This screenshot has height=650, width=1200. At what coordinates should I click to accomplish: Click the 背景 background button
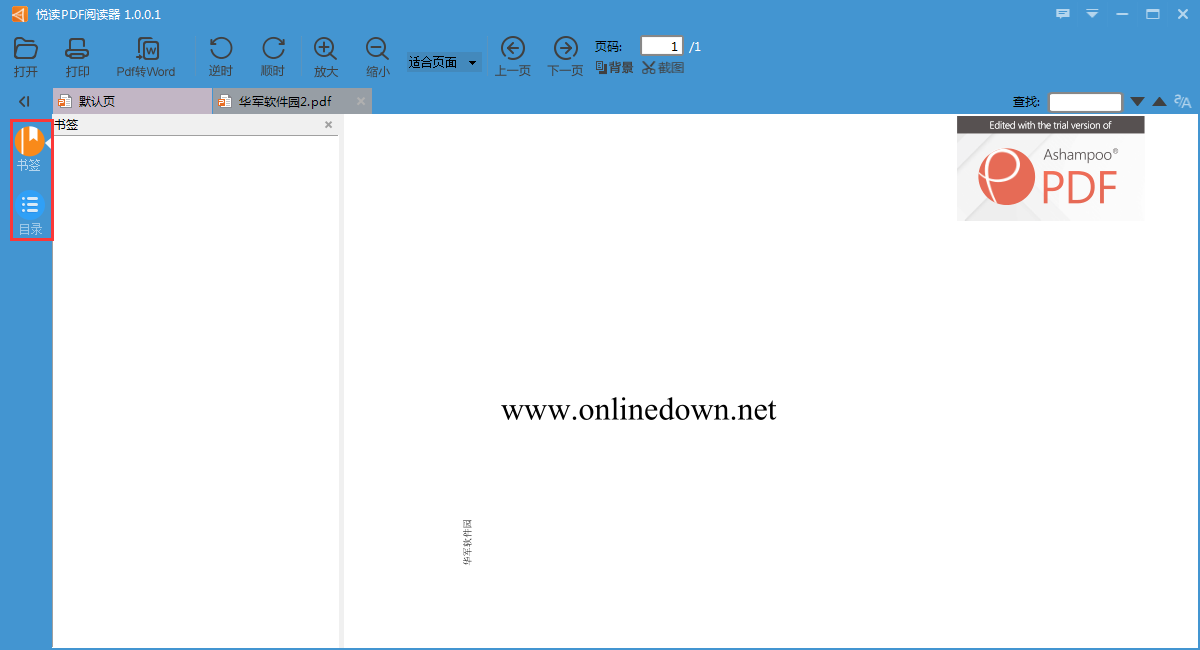[614, 68]
